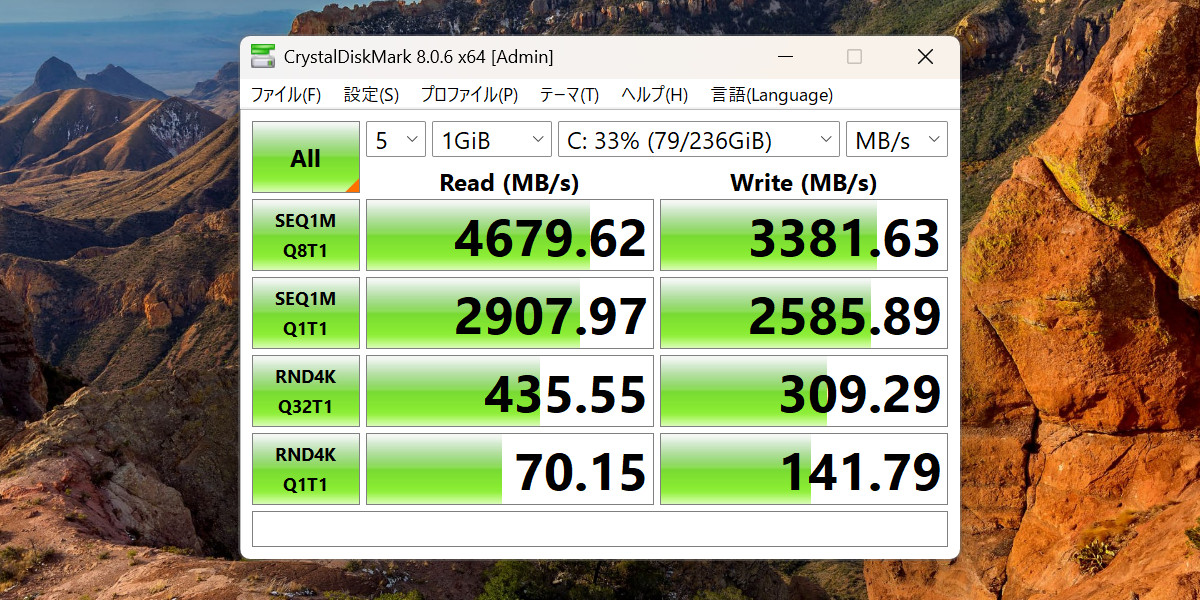
Task: Start the RND4K Q32T1 benchmark
Action: tap(305, 391)
